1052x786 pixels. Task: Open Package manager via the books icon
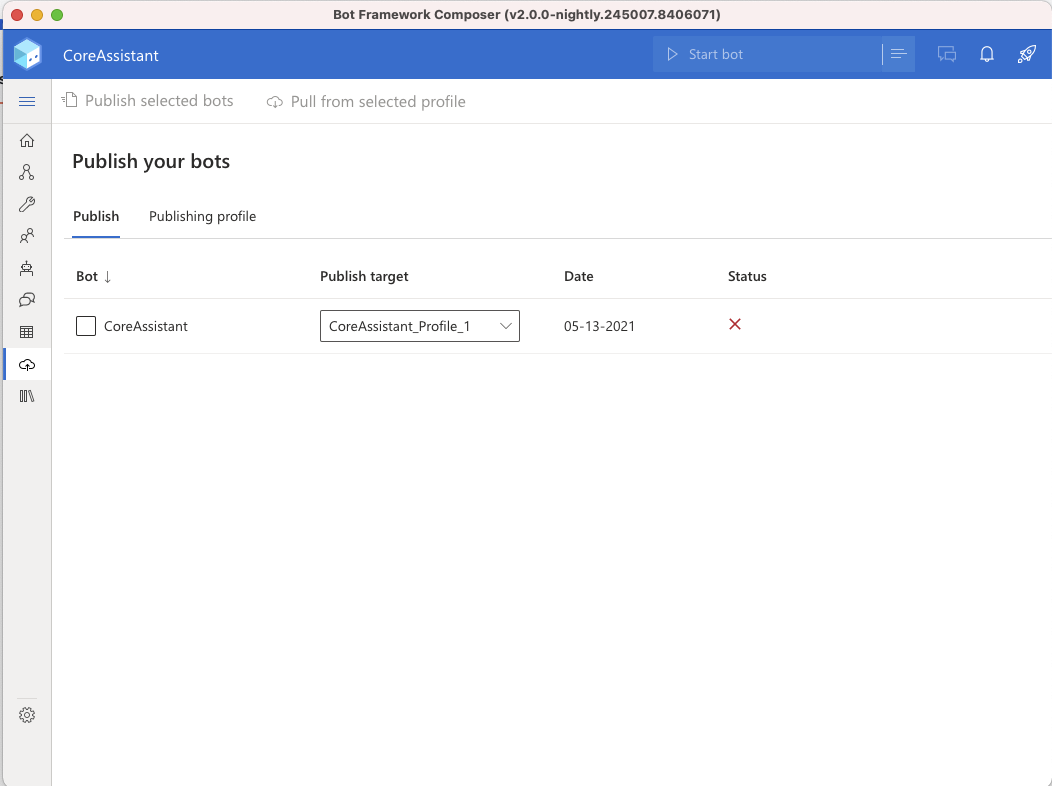point(27,396)
